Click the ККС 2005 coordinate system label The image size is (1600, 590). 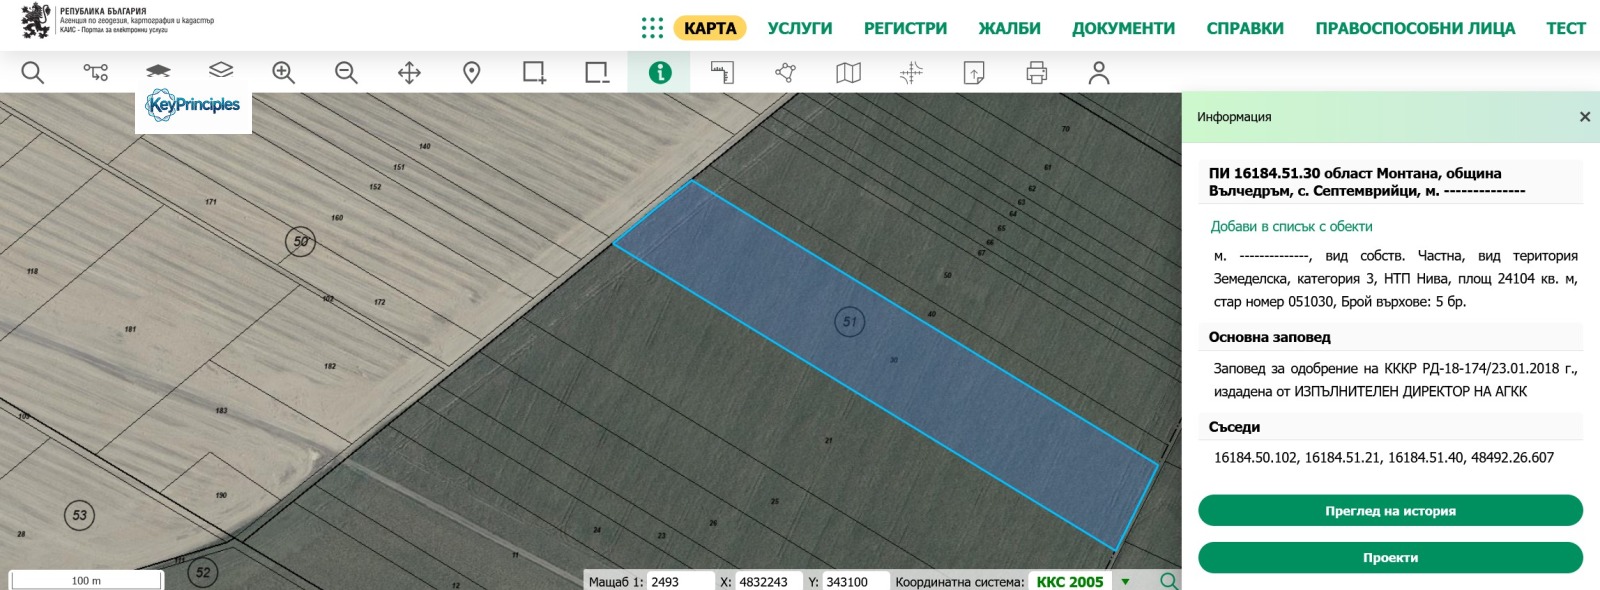coord(1070,582)
